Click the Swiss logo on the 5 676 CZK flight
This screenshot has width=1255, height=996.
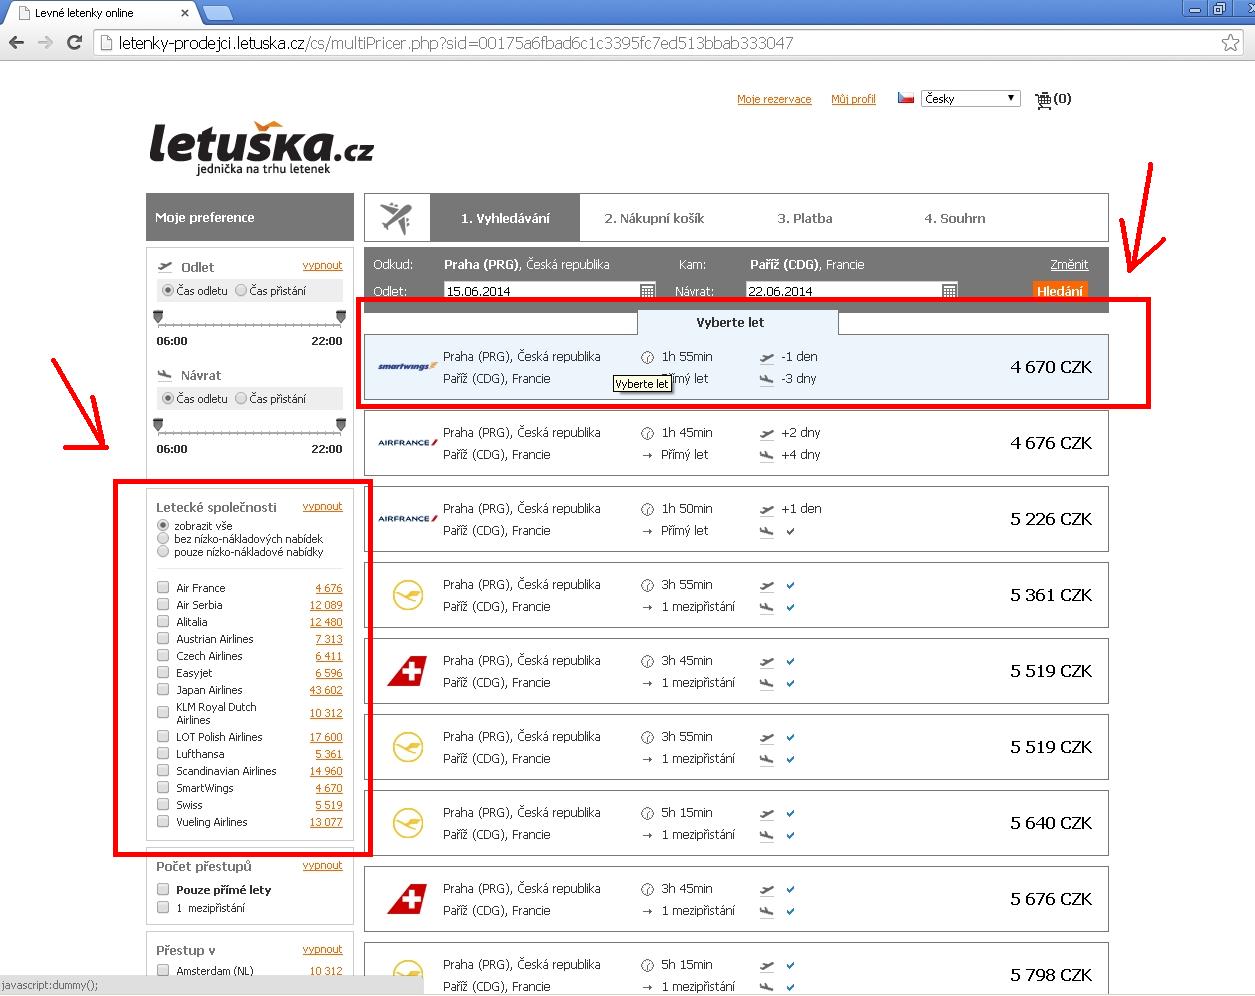(407, 899)
